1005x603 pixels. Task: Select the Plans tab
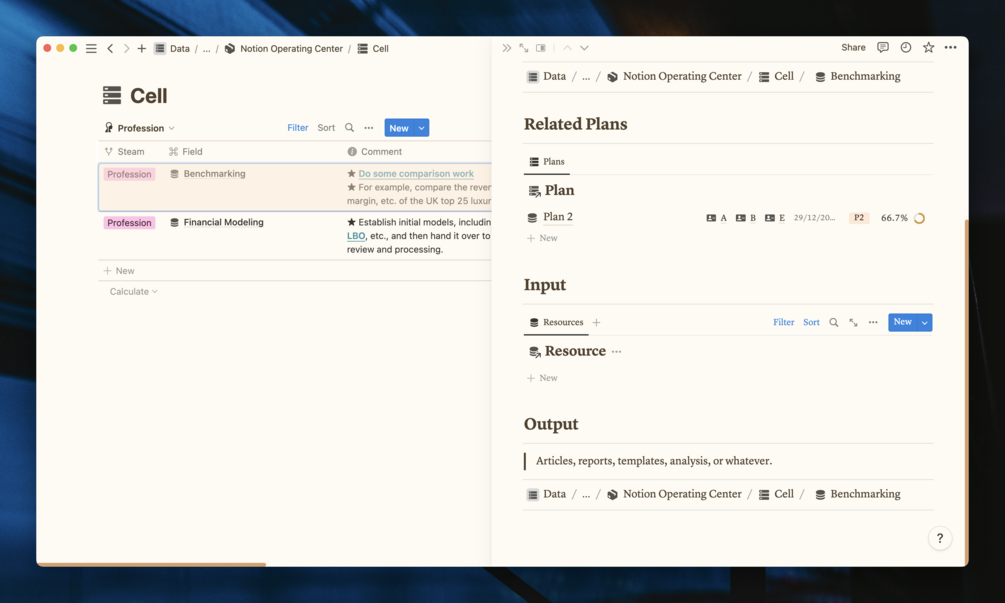tap(547, 161)
